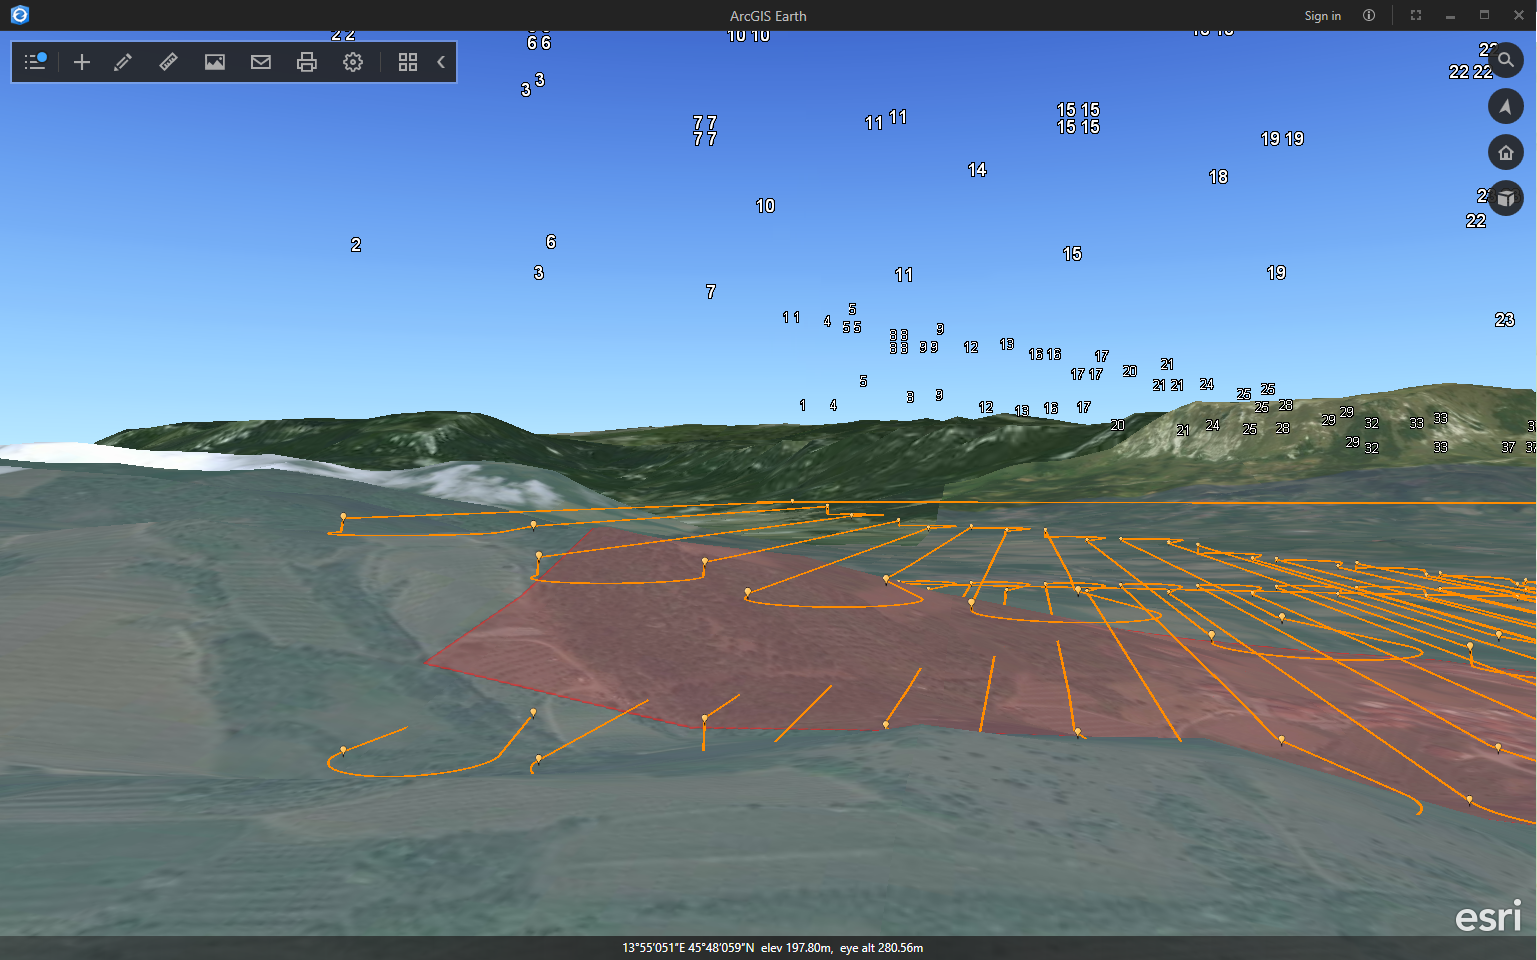Open the Search tool
1537x960 pixels.
click(1506, 60)
